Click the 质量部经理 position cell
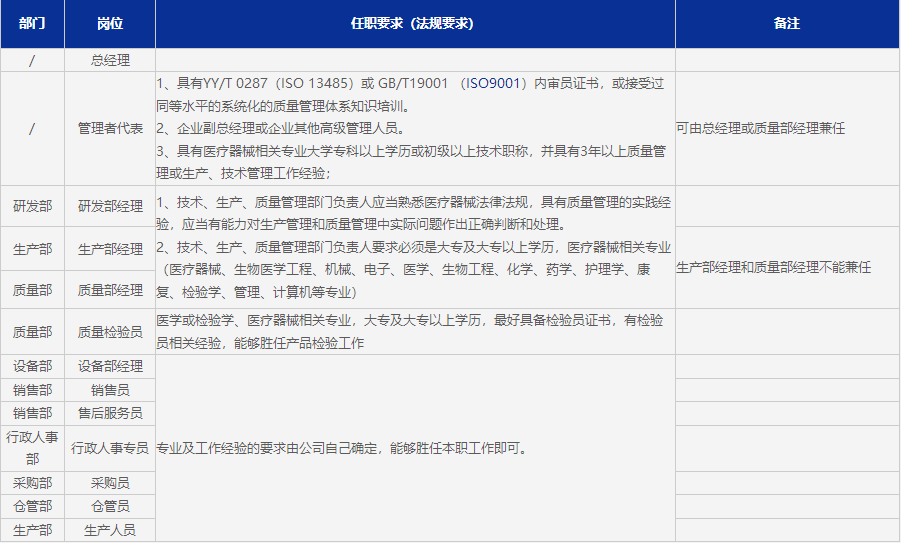Image resolution: width=901 pixels, height=543 pixels. (x=110, y=290)
